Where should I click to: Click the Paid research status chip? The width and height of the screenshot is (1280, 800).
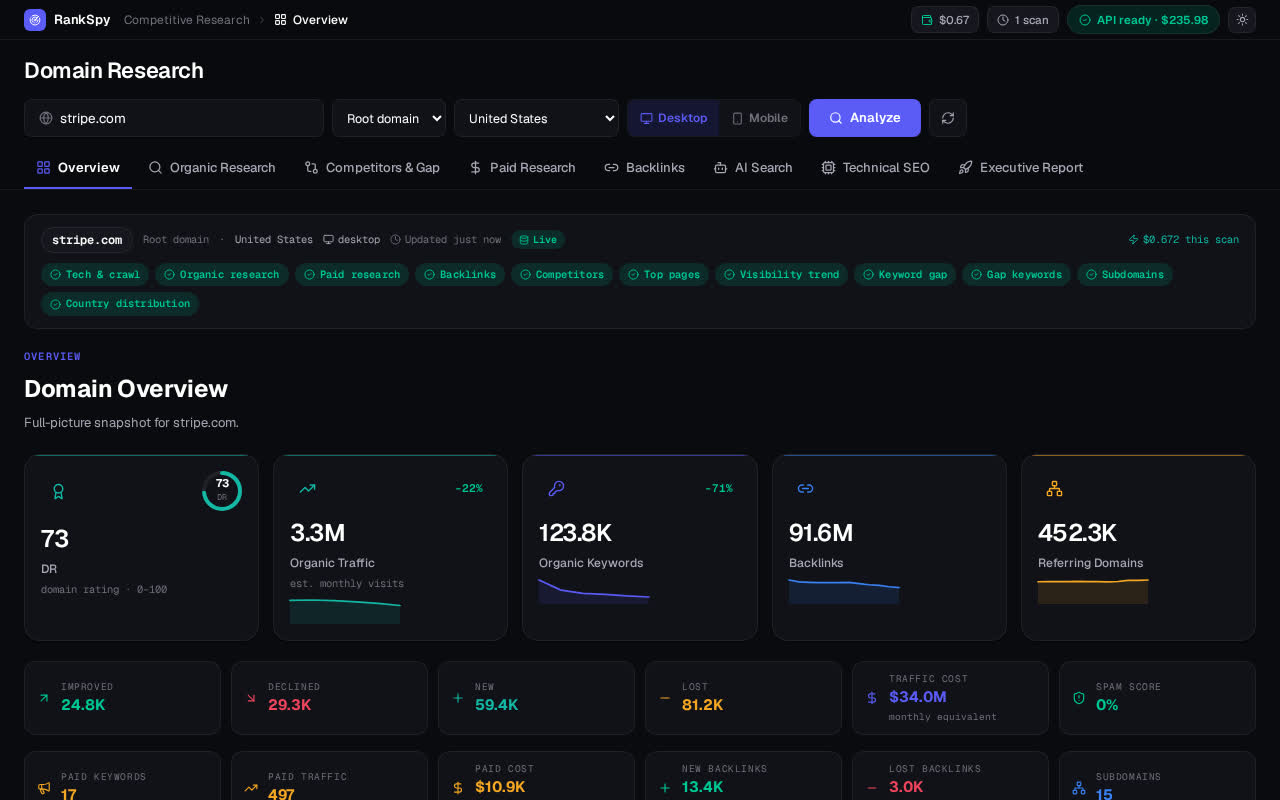pos(352,274)
